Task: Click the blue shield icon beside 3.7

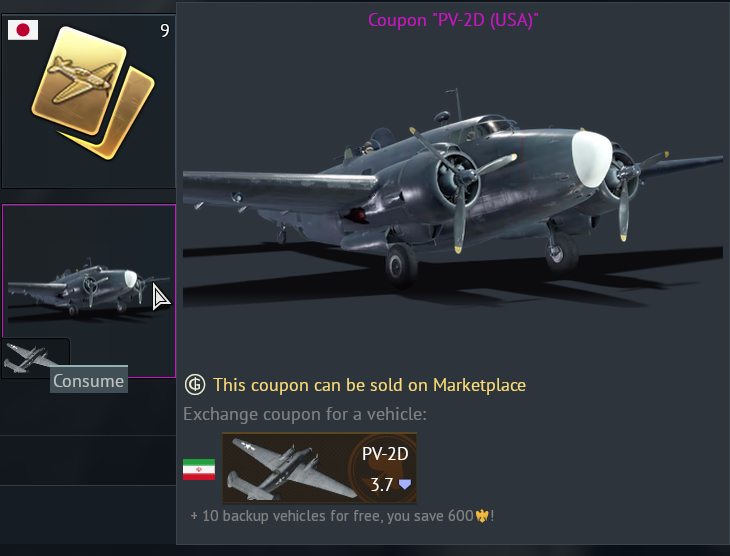Action: (405, 485)
